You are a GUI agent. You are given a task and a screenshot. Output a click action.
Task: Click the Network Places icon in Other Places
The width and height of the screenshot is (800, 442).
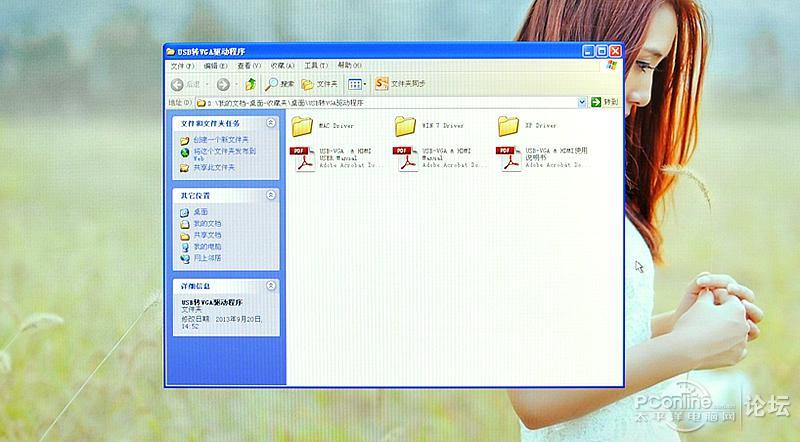185,259
